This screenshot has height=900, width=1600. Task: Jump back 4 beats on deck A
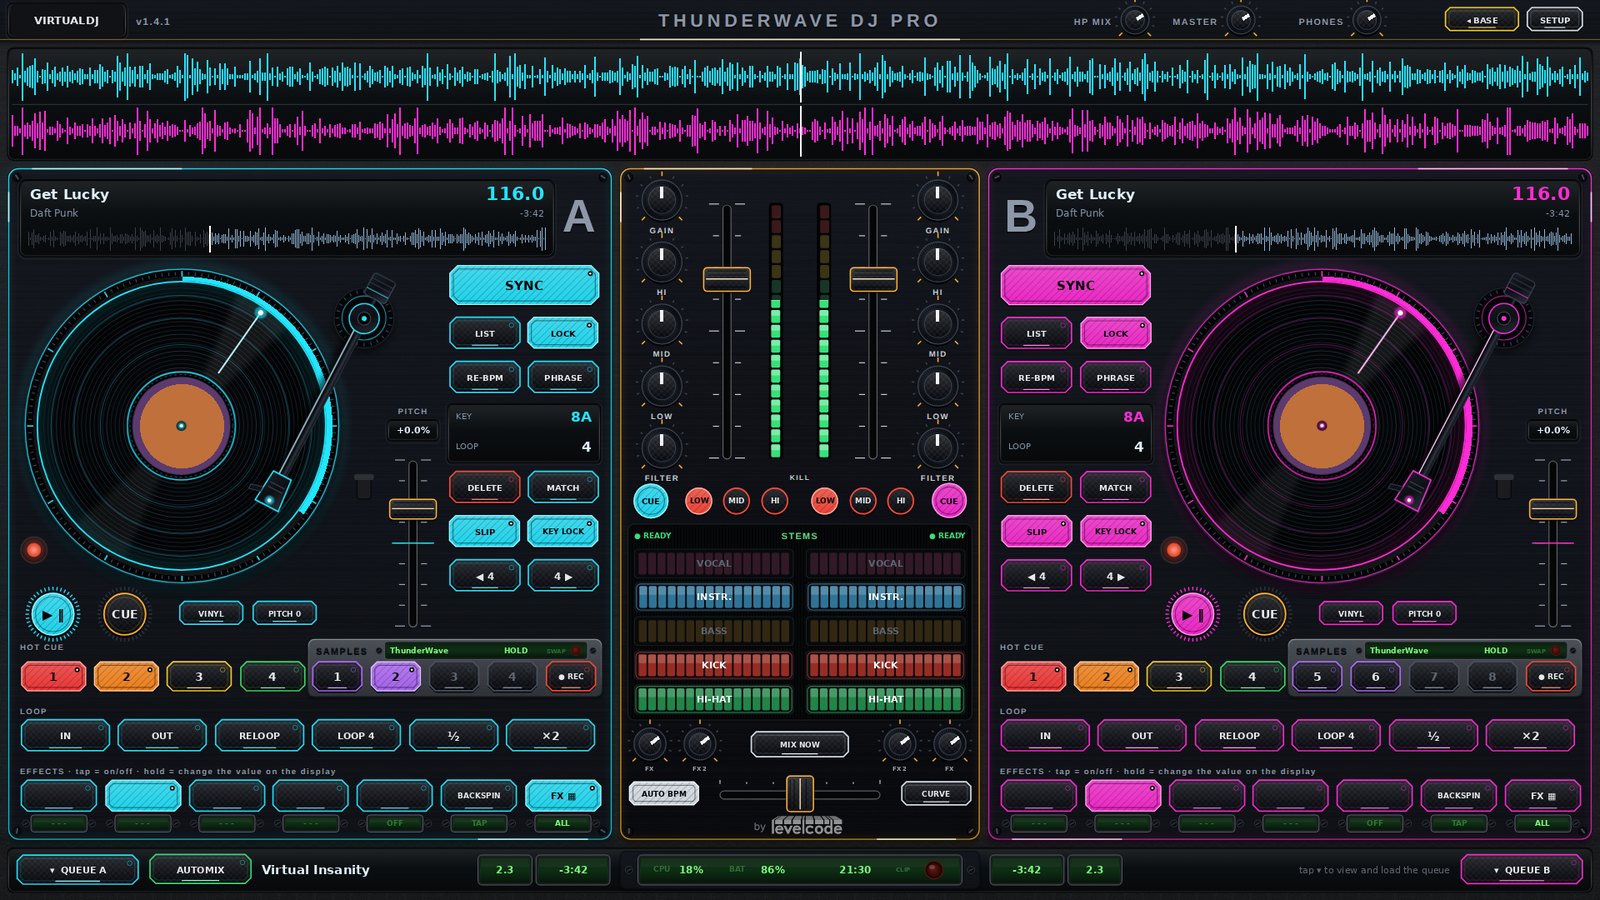click(485, 576)
